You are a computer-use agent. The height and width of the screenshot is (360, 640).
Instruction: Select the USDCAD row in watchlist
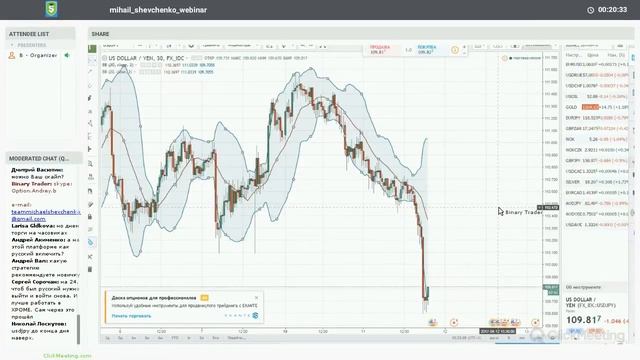click(x=596, y=171)
